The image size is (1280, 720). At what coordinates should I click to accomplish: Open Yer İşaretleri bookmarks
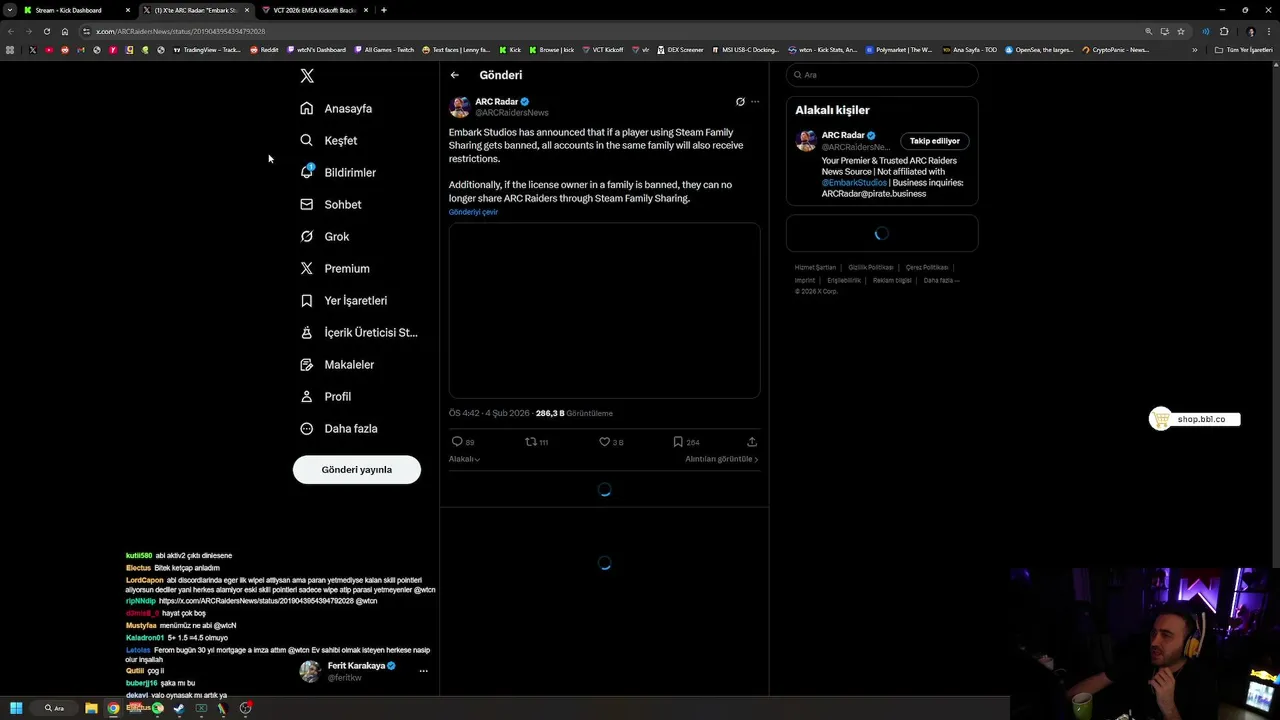tap(344, 300)
